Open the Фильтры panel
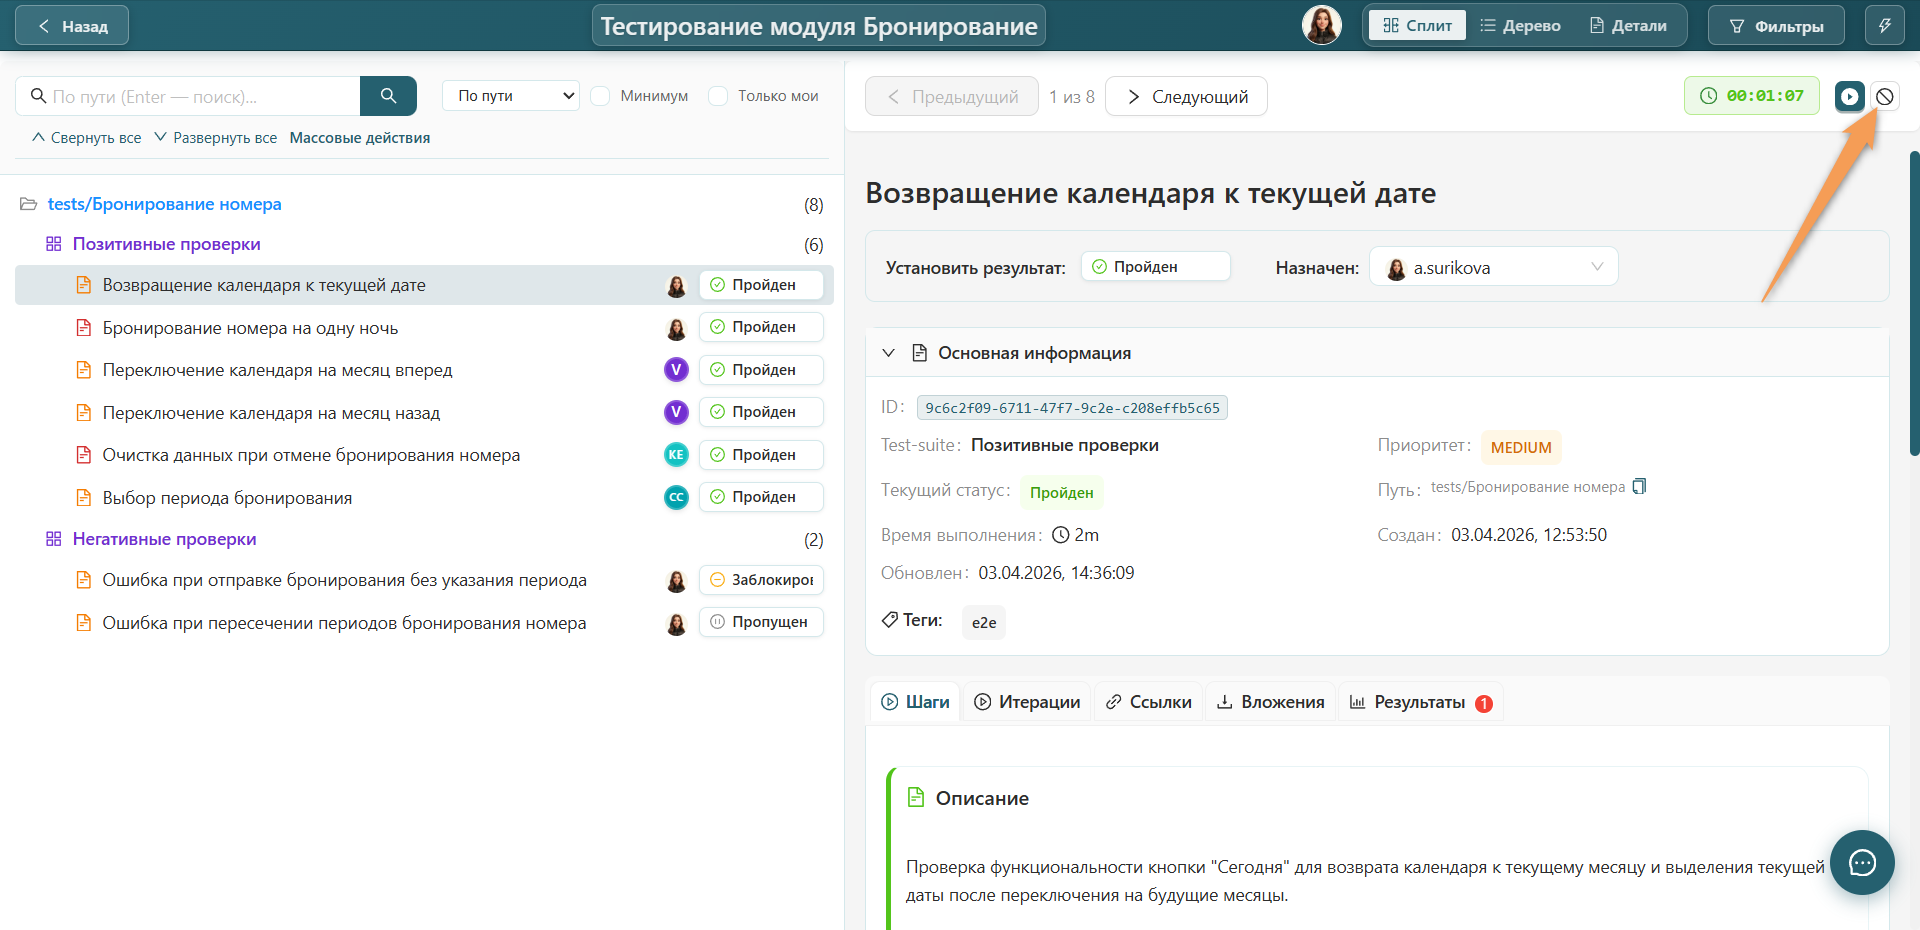Image resolution: width=1920 pixels, height=930 pixels. tap(1776, 26)
